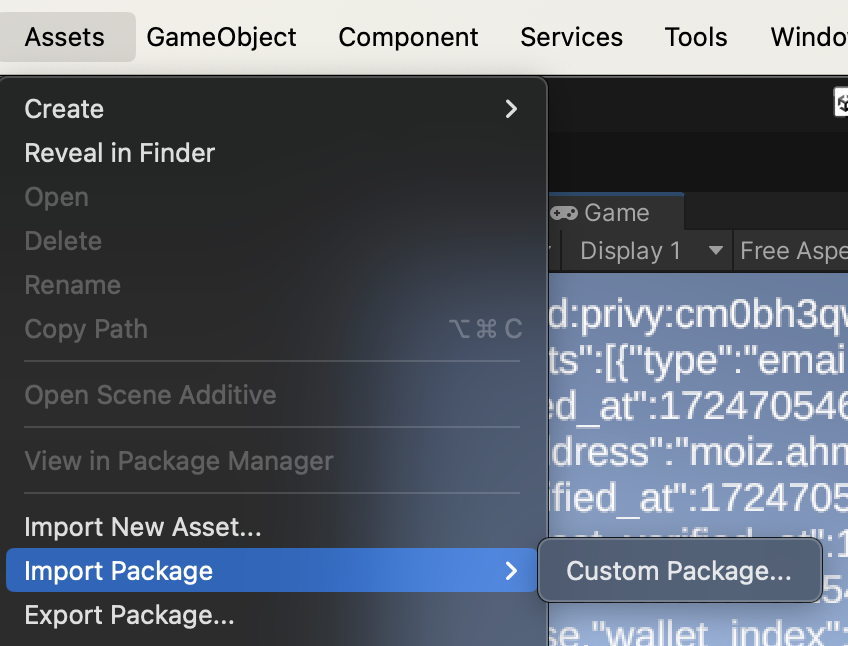This screenshot has height=646, width=848.
Task: Open the Free Aspect dropdown
Action: [791, 251]
